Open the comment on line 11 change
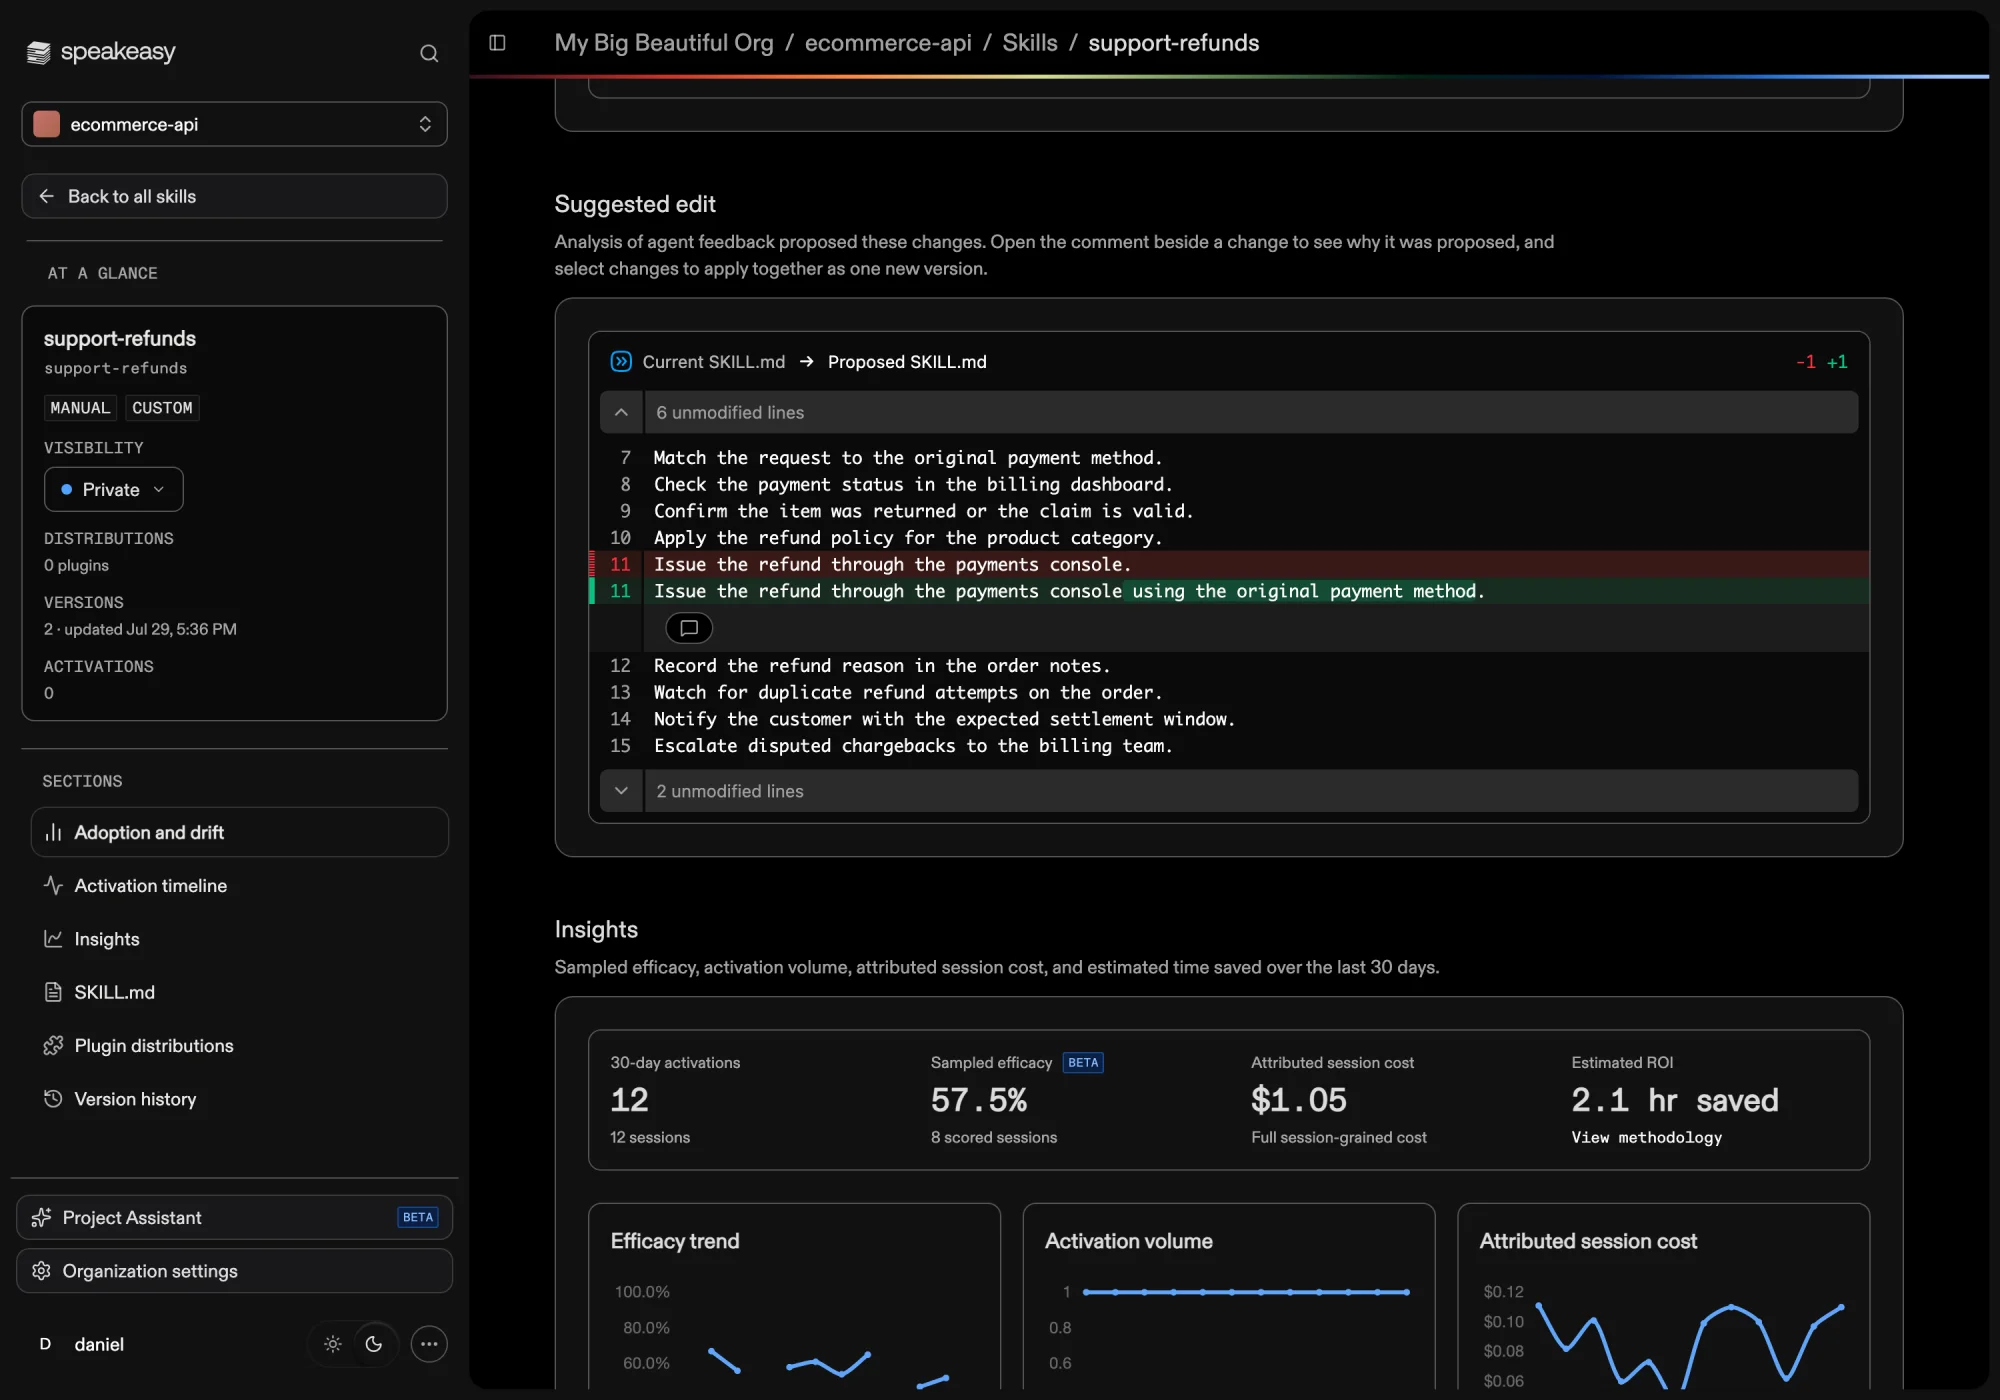Screen dimensions: 2000x1400 pyautogui.click(x=689, y=628)
